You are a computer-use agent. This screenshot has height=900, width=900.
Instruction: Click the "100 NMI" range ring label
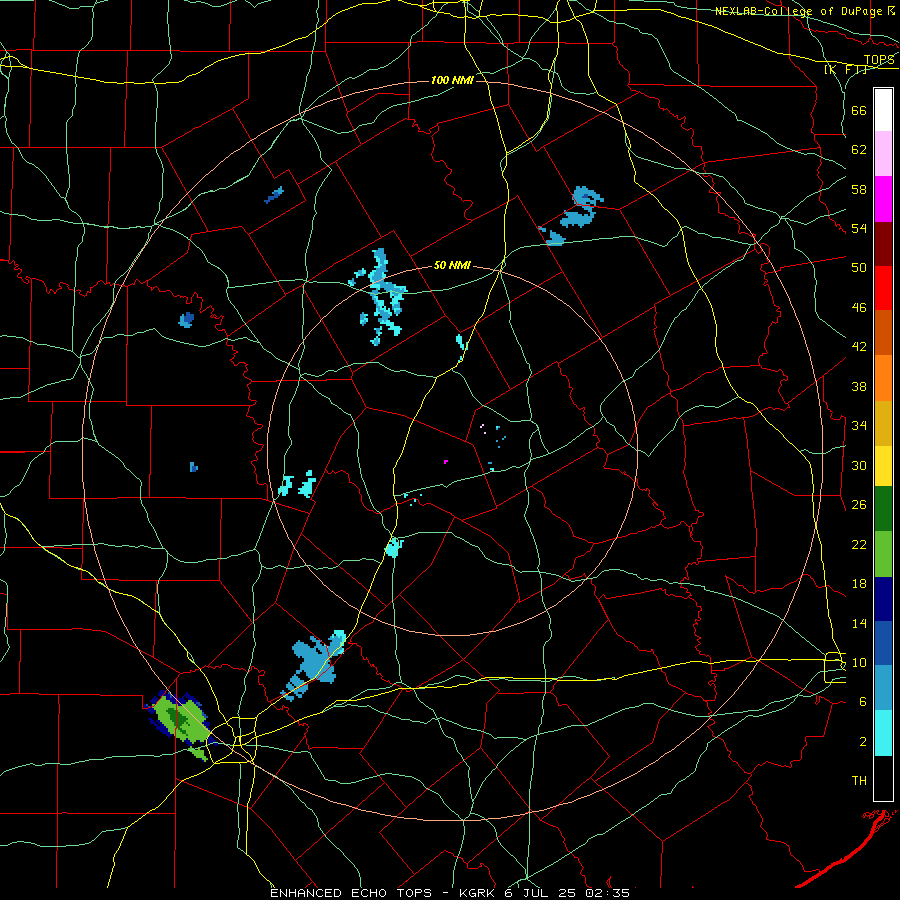point(452,80)
